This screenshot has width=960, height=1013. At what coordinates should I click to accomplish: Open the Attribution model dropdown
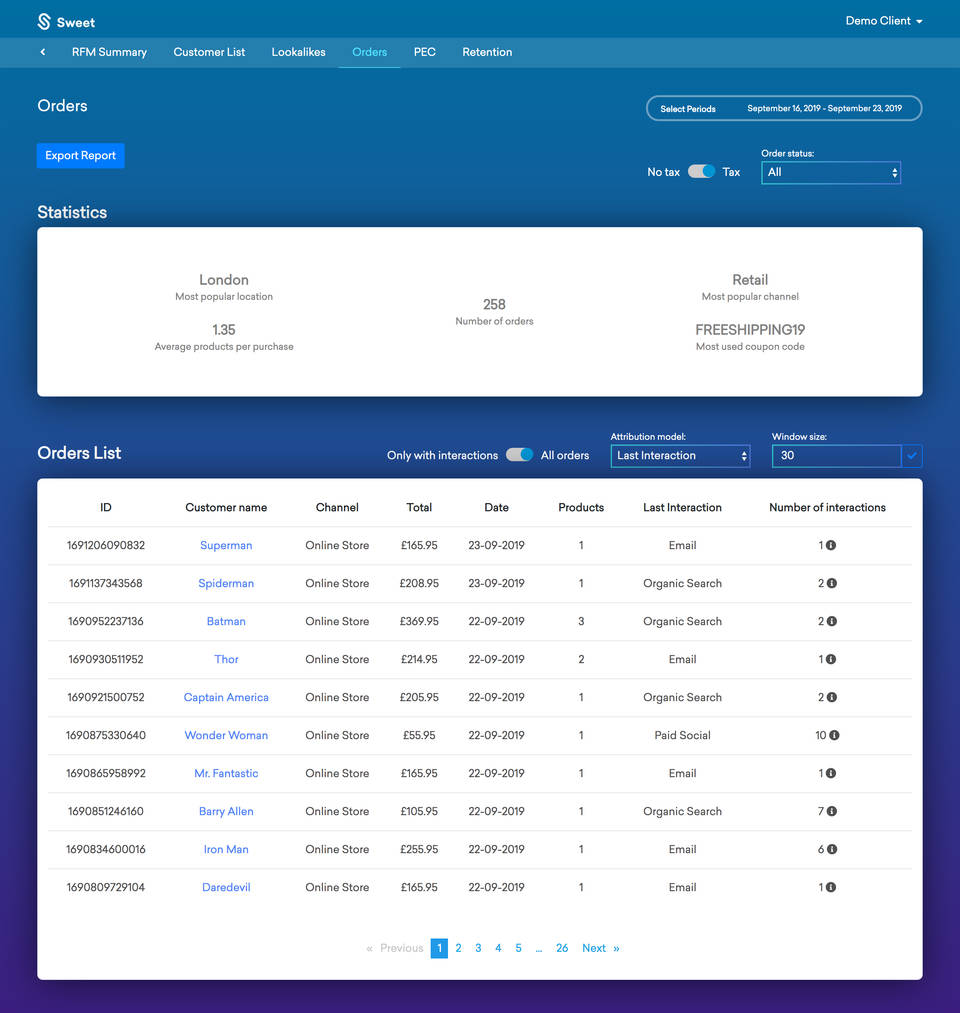tap(680, 455)
